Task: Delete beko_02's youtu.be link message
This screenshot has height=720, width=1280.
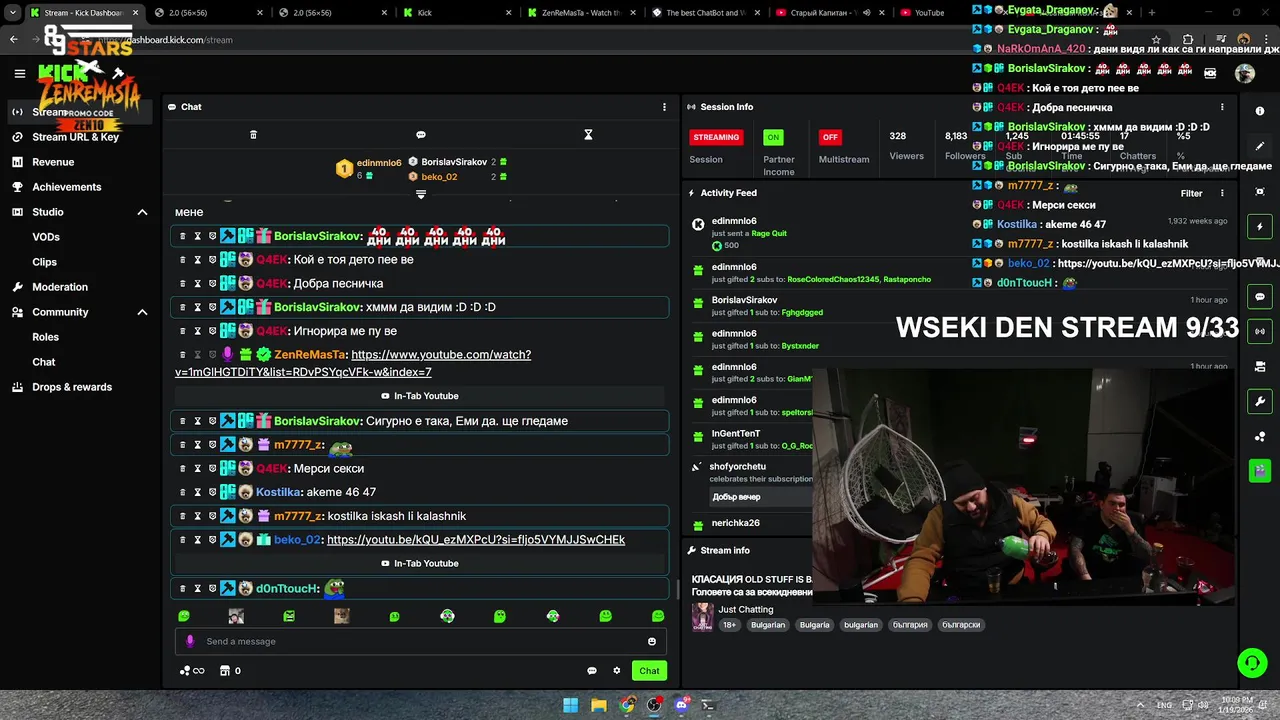Action: [182, 540]
